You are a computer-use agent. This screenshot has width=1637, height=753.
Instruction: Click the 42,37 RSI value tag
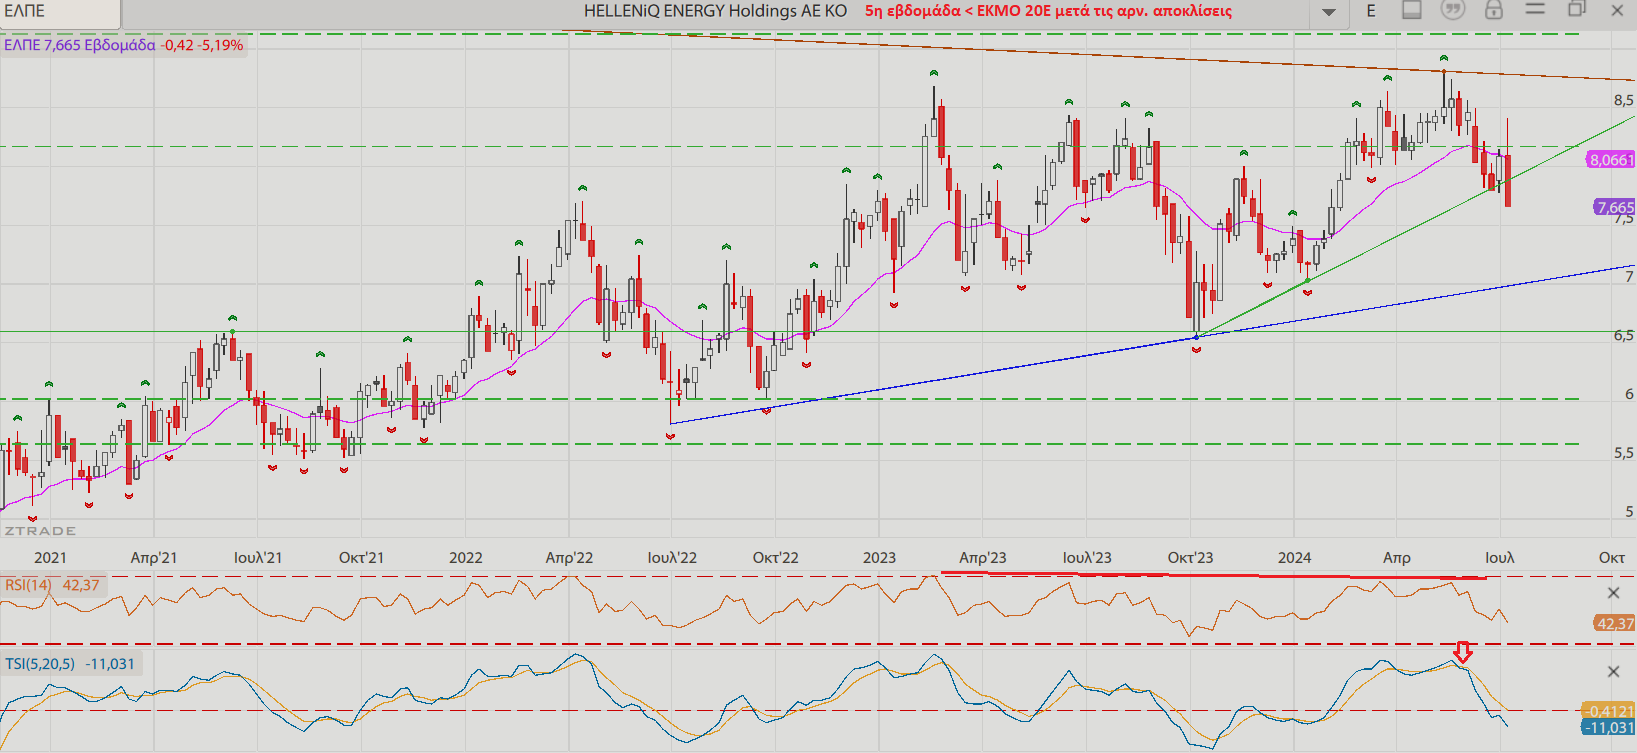1614,623
